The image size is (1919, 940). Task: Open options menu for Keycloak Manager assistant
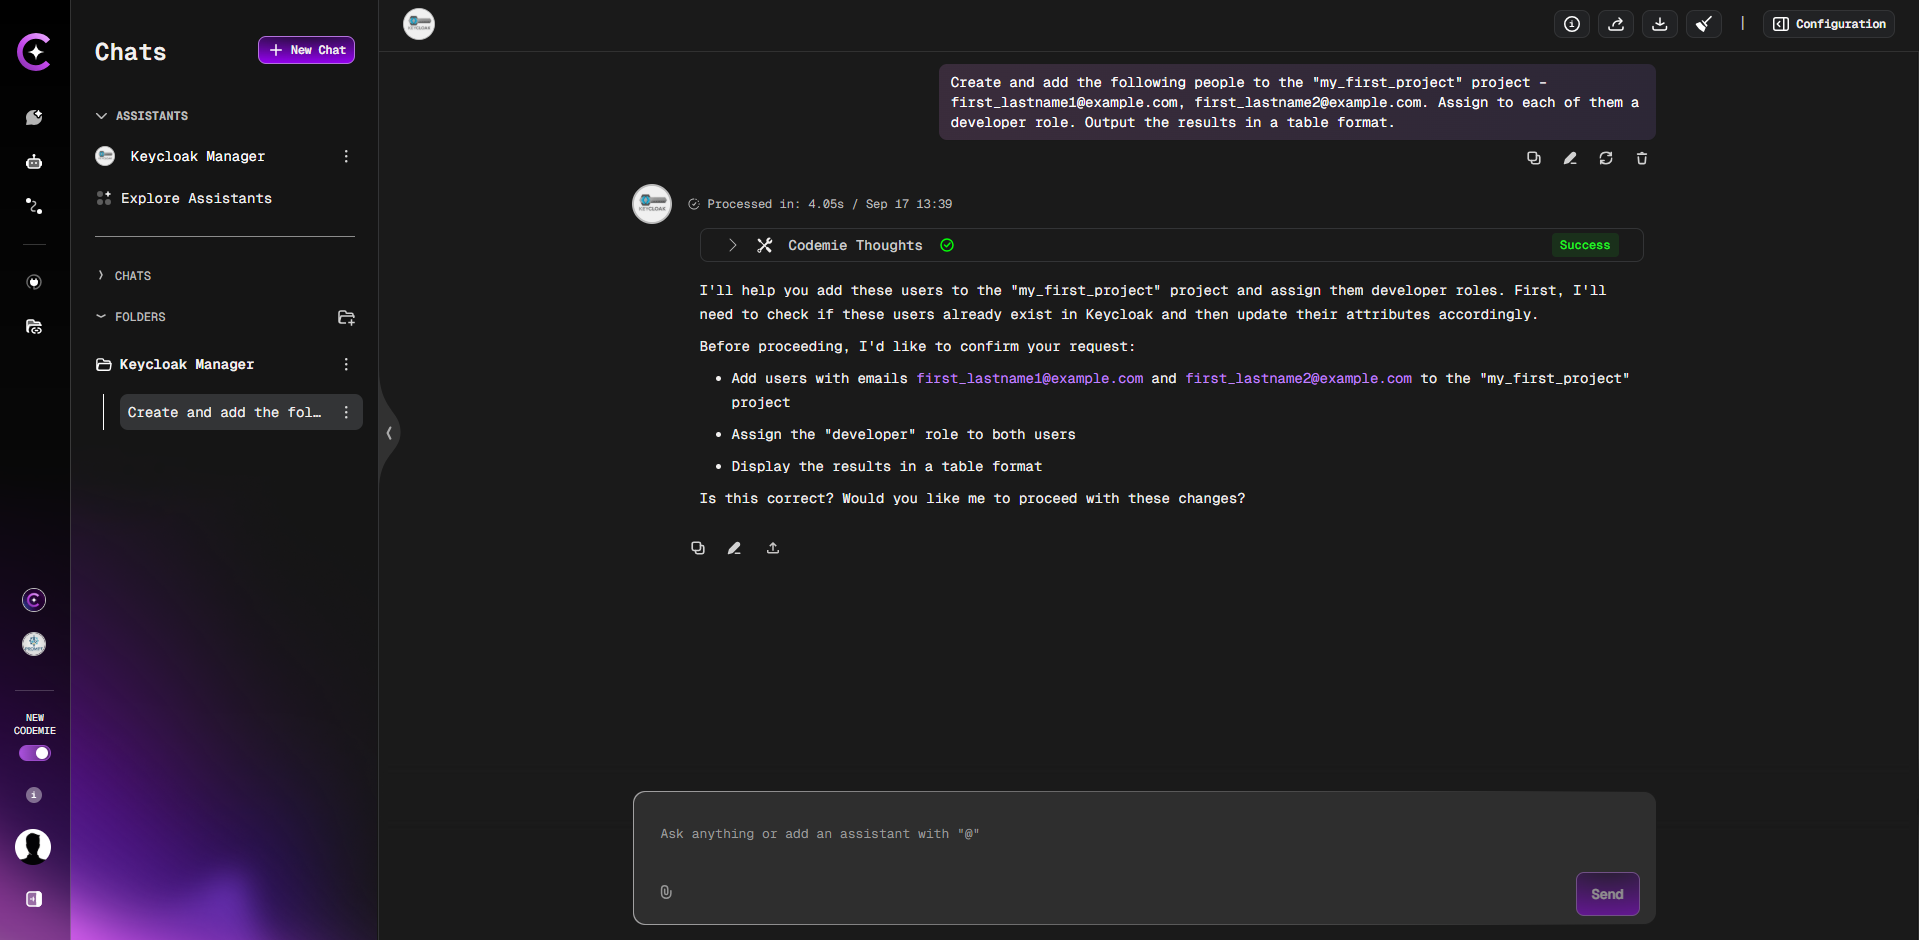(x=346, y=156)
